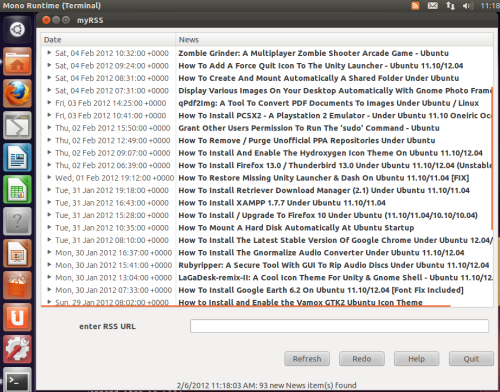Open the Ubuntu Dash home launcher icon
The width and height of the screenshot is (500, 392).
coord(17,29)
